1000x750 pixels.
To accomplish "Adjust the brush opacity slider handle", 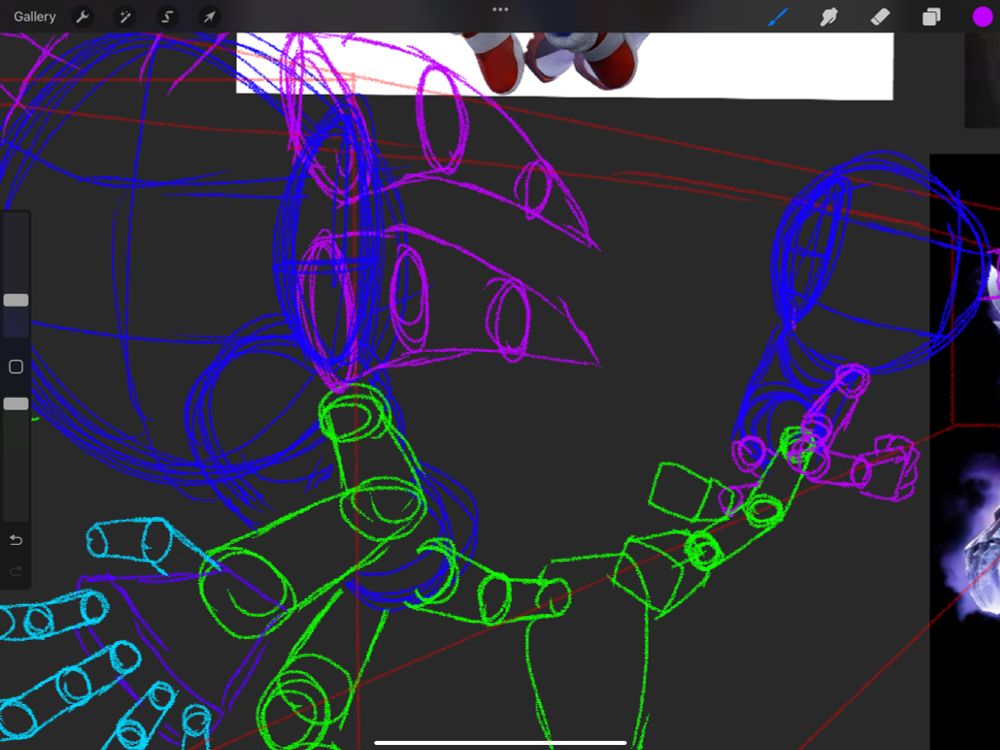I will point(16,404).
